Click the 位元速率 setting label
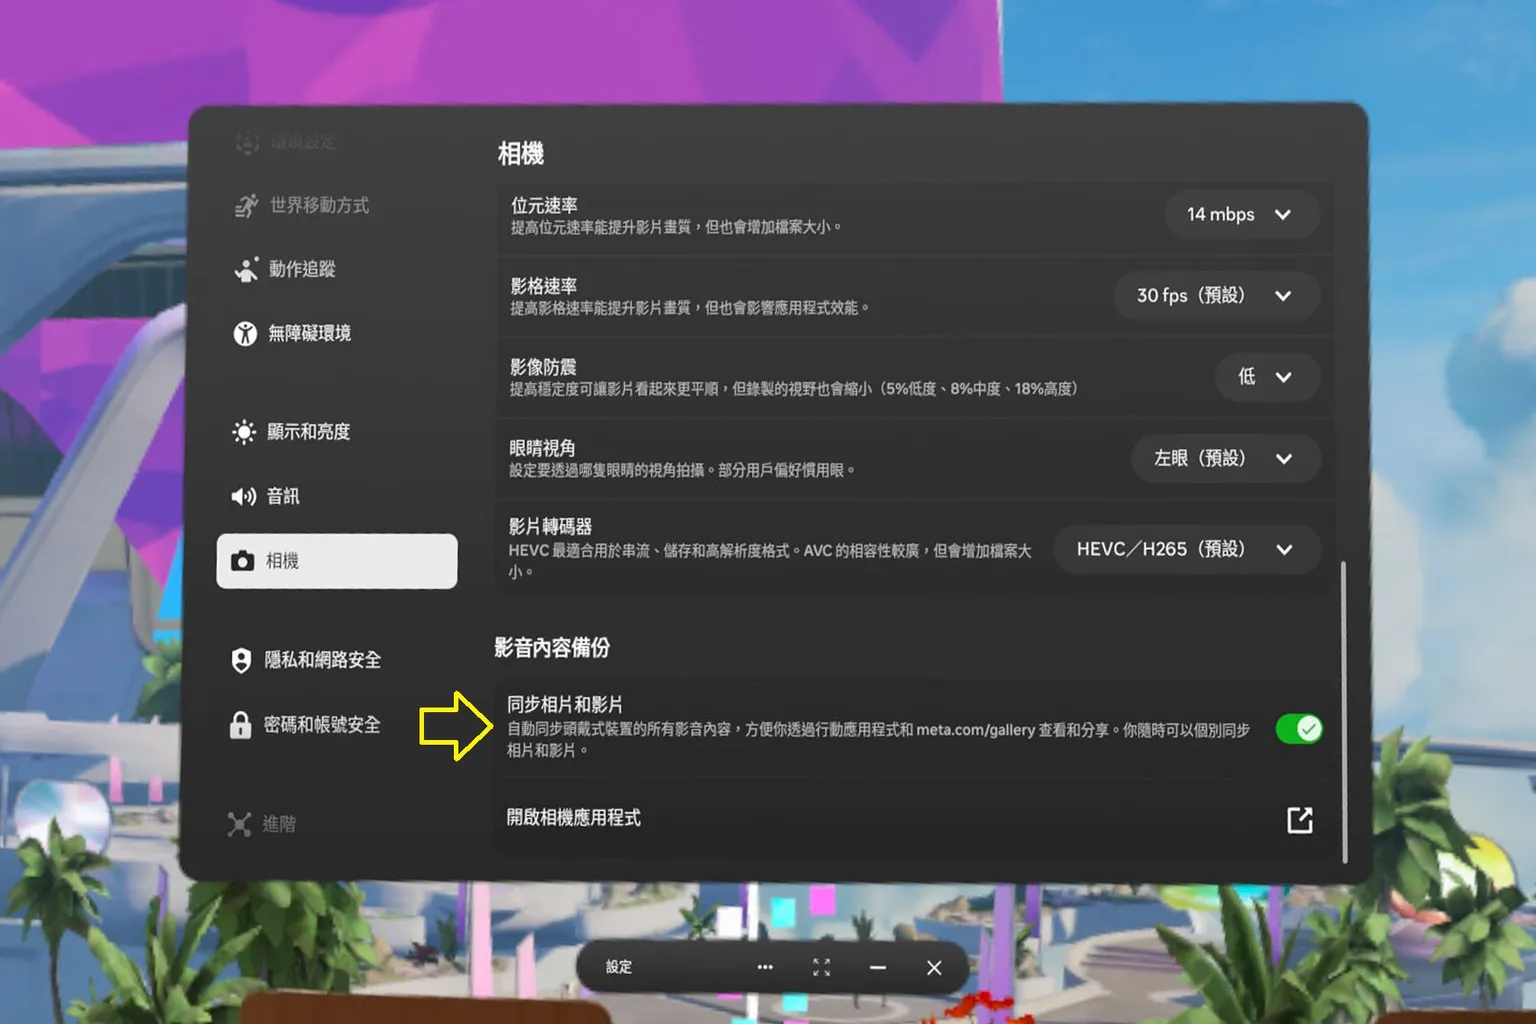 [x=544, y=205]
